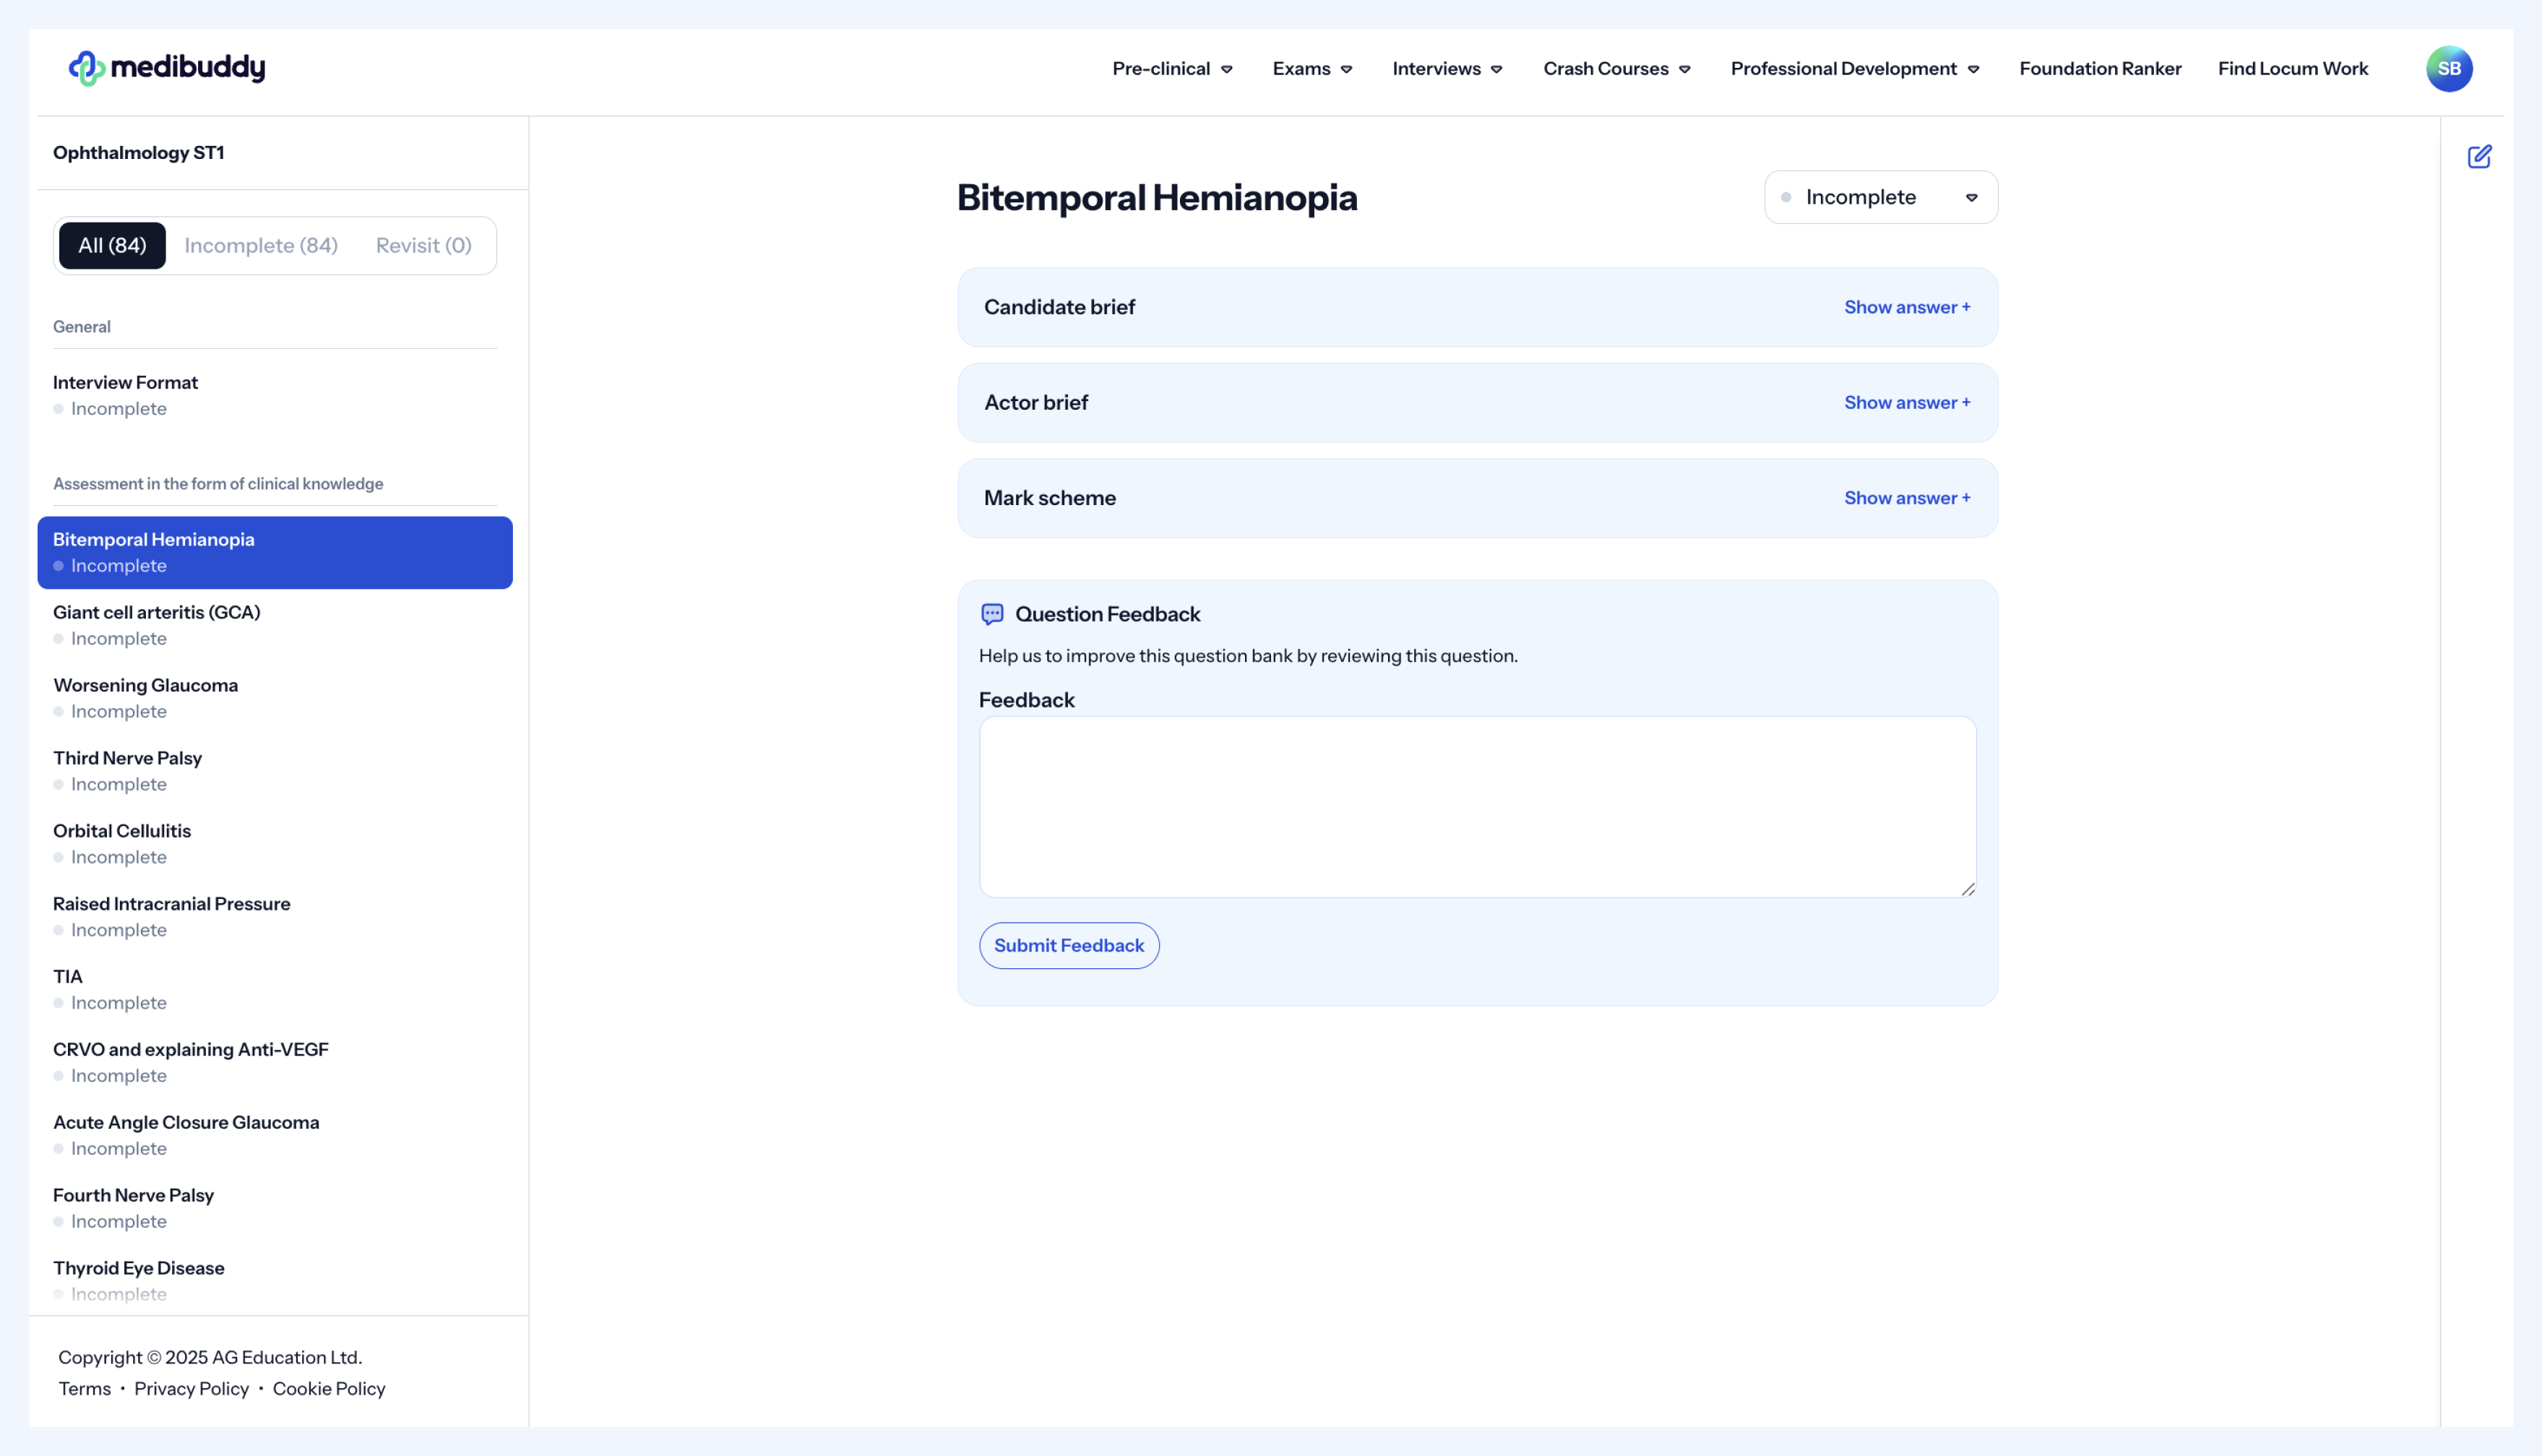This screenshot has width=2542, height=1456.
Task: Open the Privacy Policy link
Action: 191,1388
